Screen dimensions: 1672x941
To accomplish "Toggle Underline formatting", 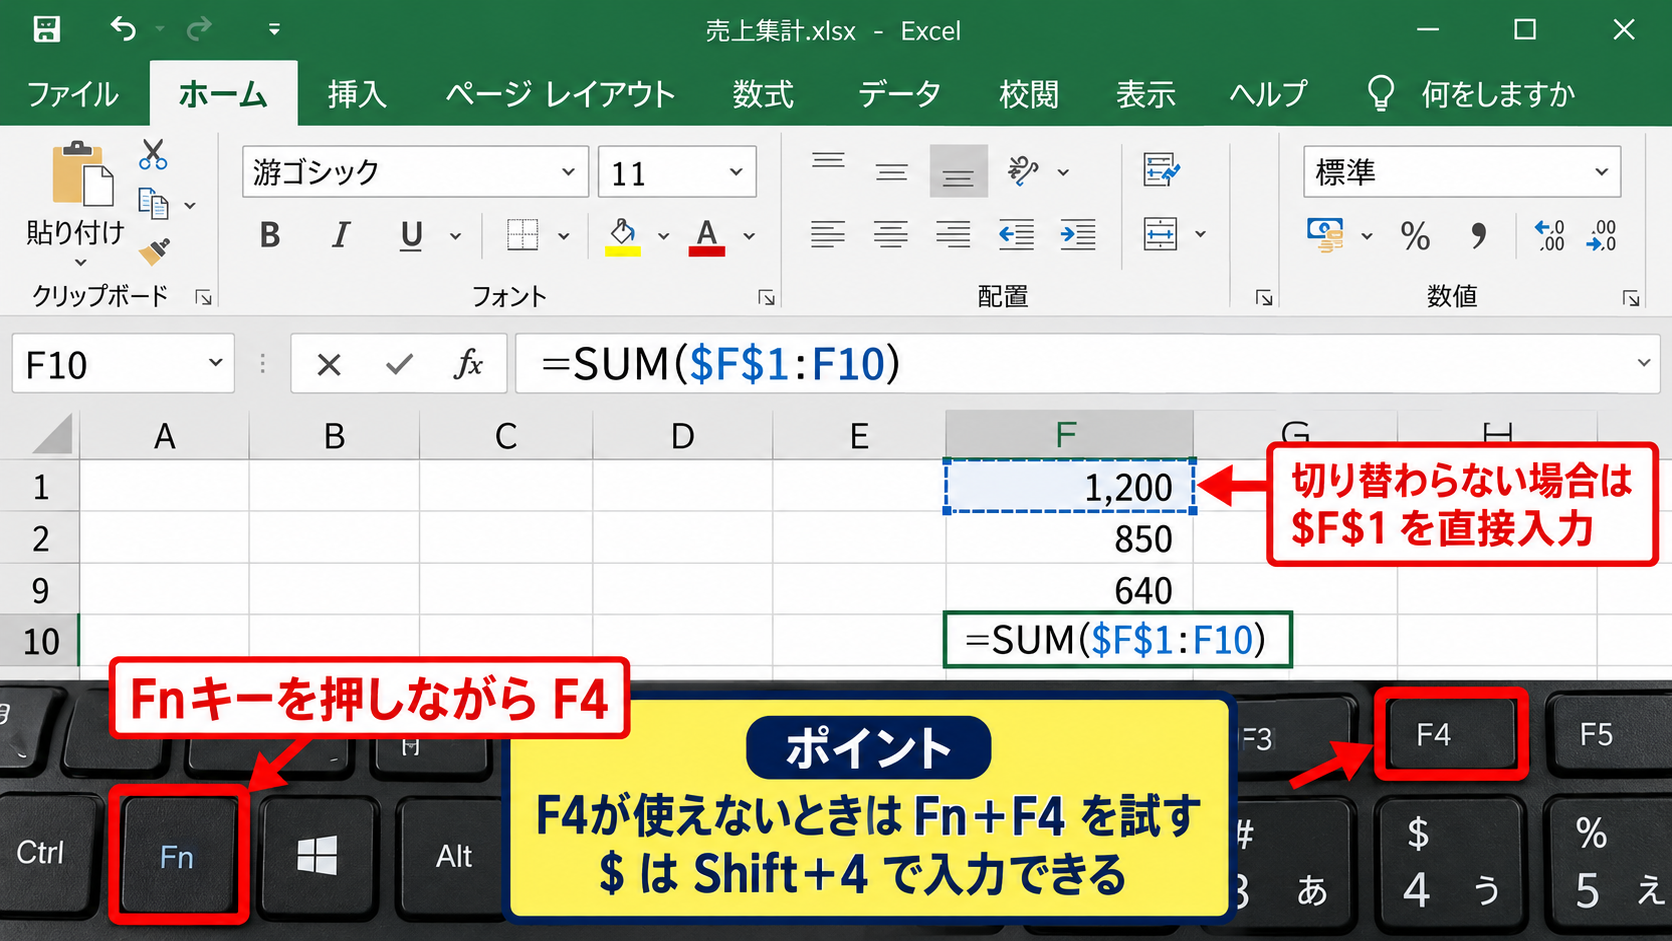I will click(x=411, y=237).
